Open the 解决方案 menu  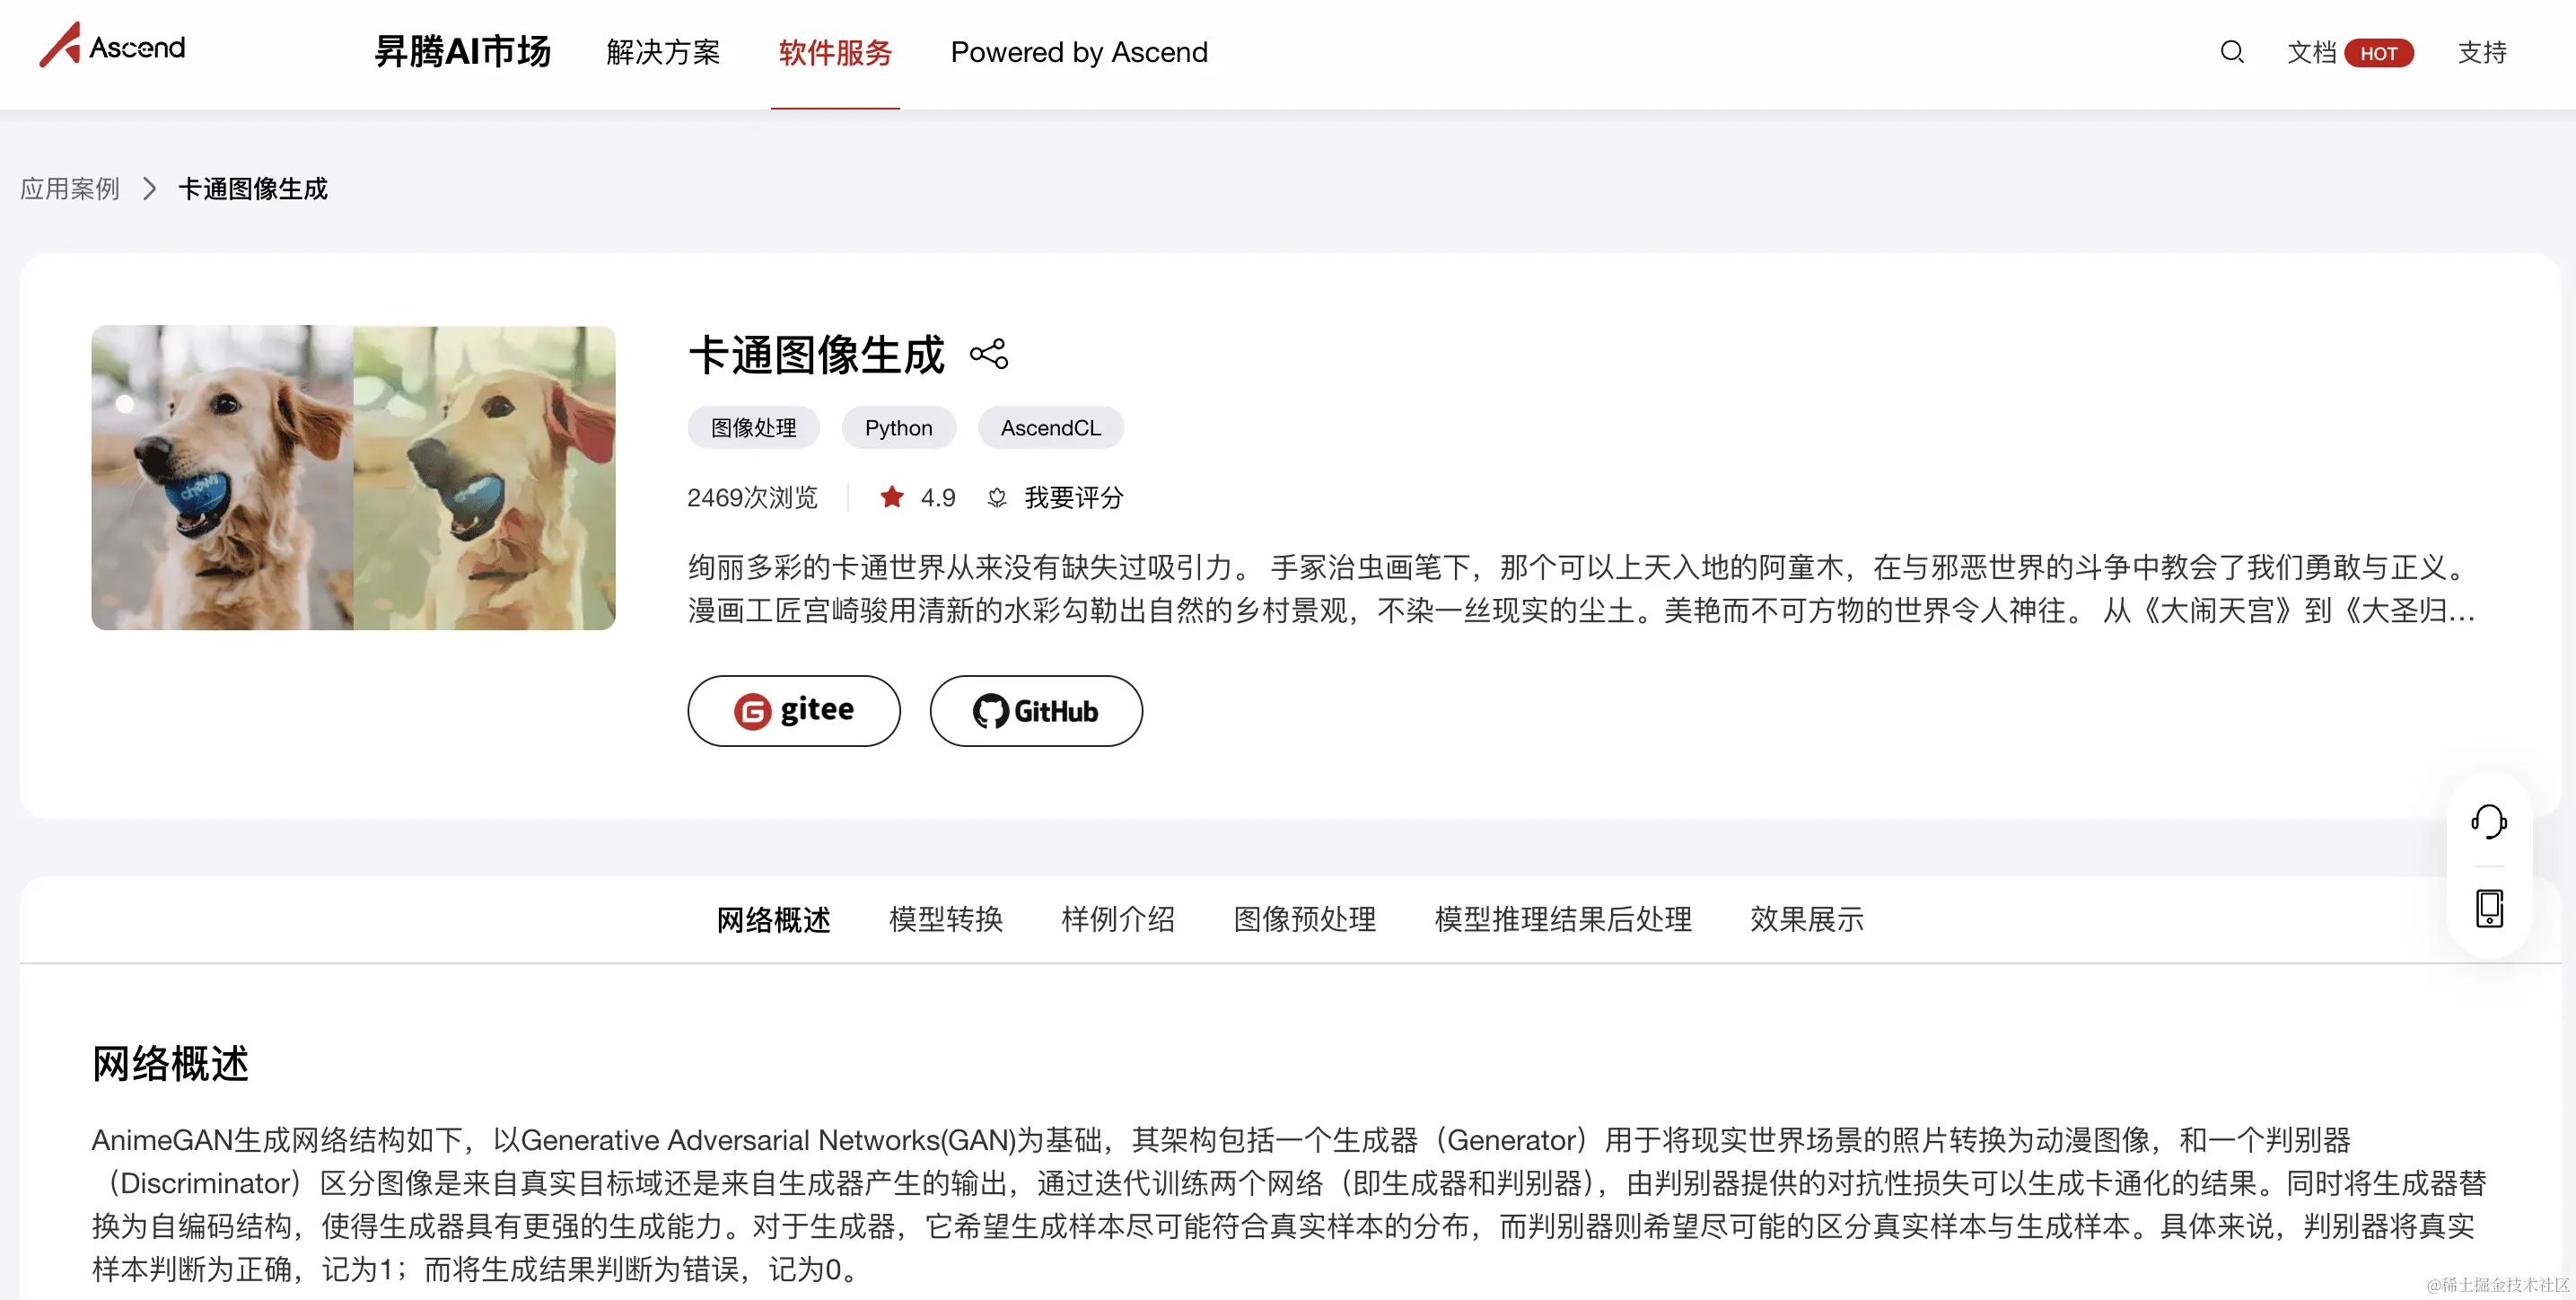663,52
